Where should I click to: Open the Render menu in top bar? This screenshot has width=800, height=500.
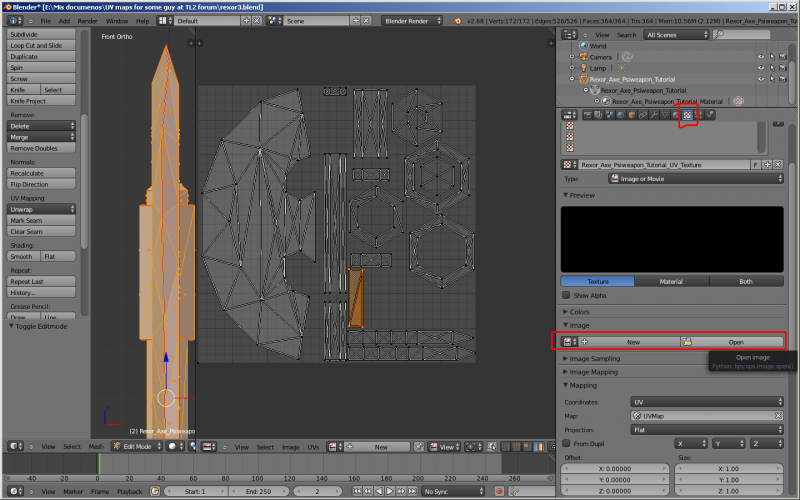[88, 21]
